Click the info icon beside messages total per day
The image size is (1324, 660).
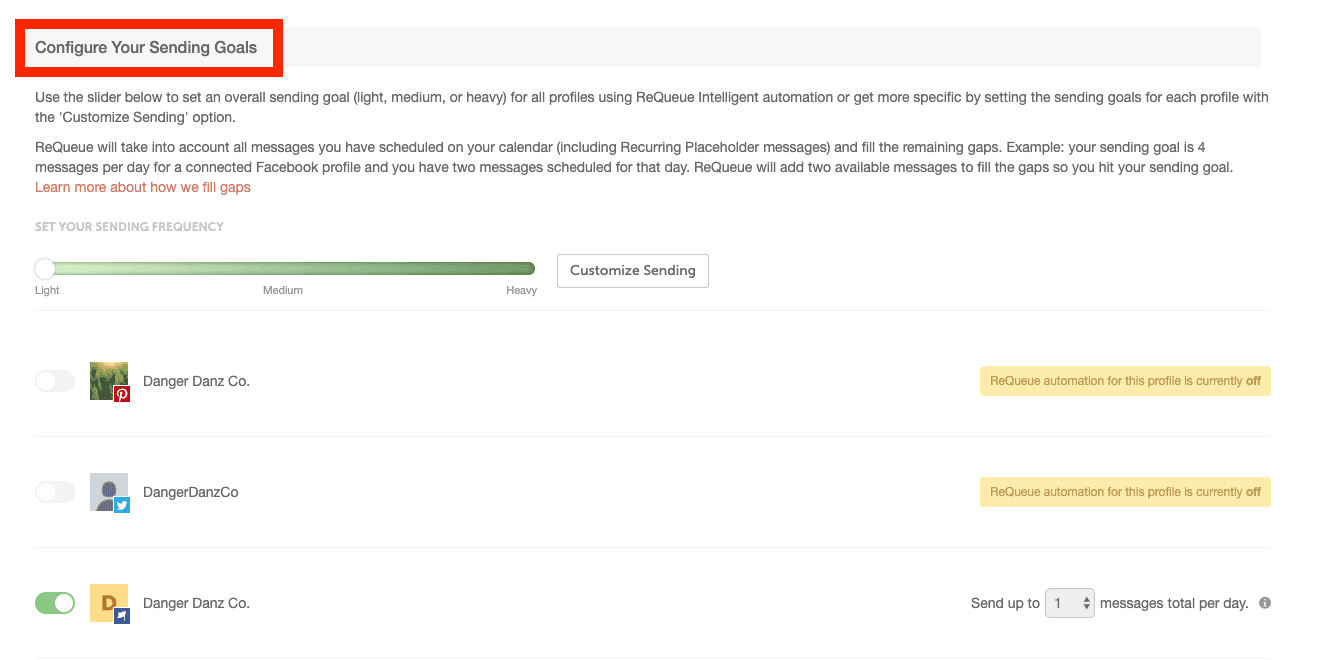pos(1265,603)
